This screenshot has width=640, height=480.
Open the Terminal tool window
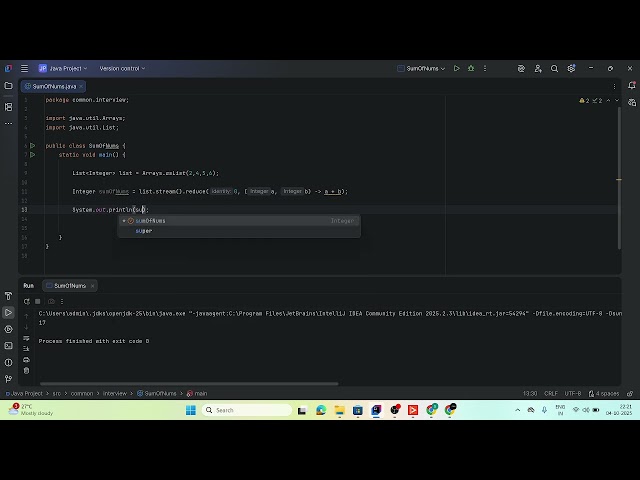[x=8, y=346]
